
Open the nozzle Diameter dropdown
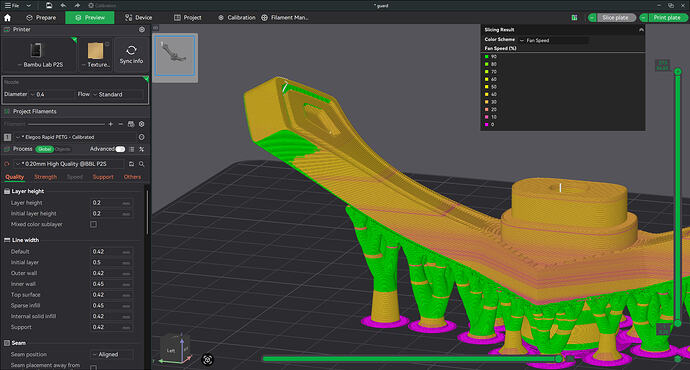pyautogui.click(x=53, y=94)
